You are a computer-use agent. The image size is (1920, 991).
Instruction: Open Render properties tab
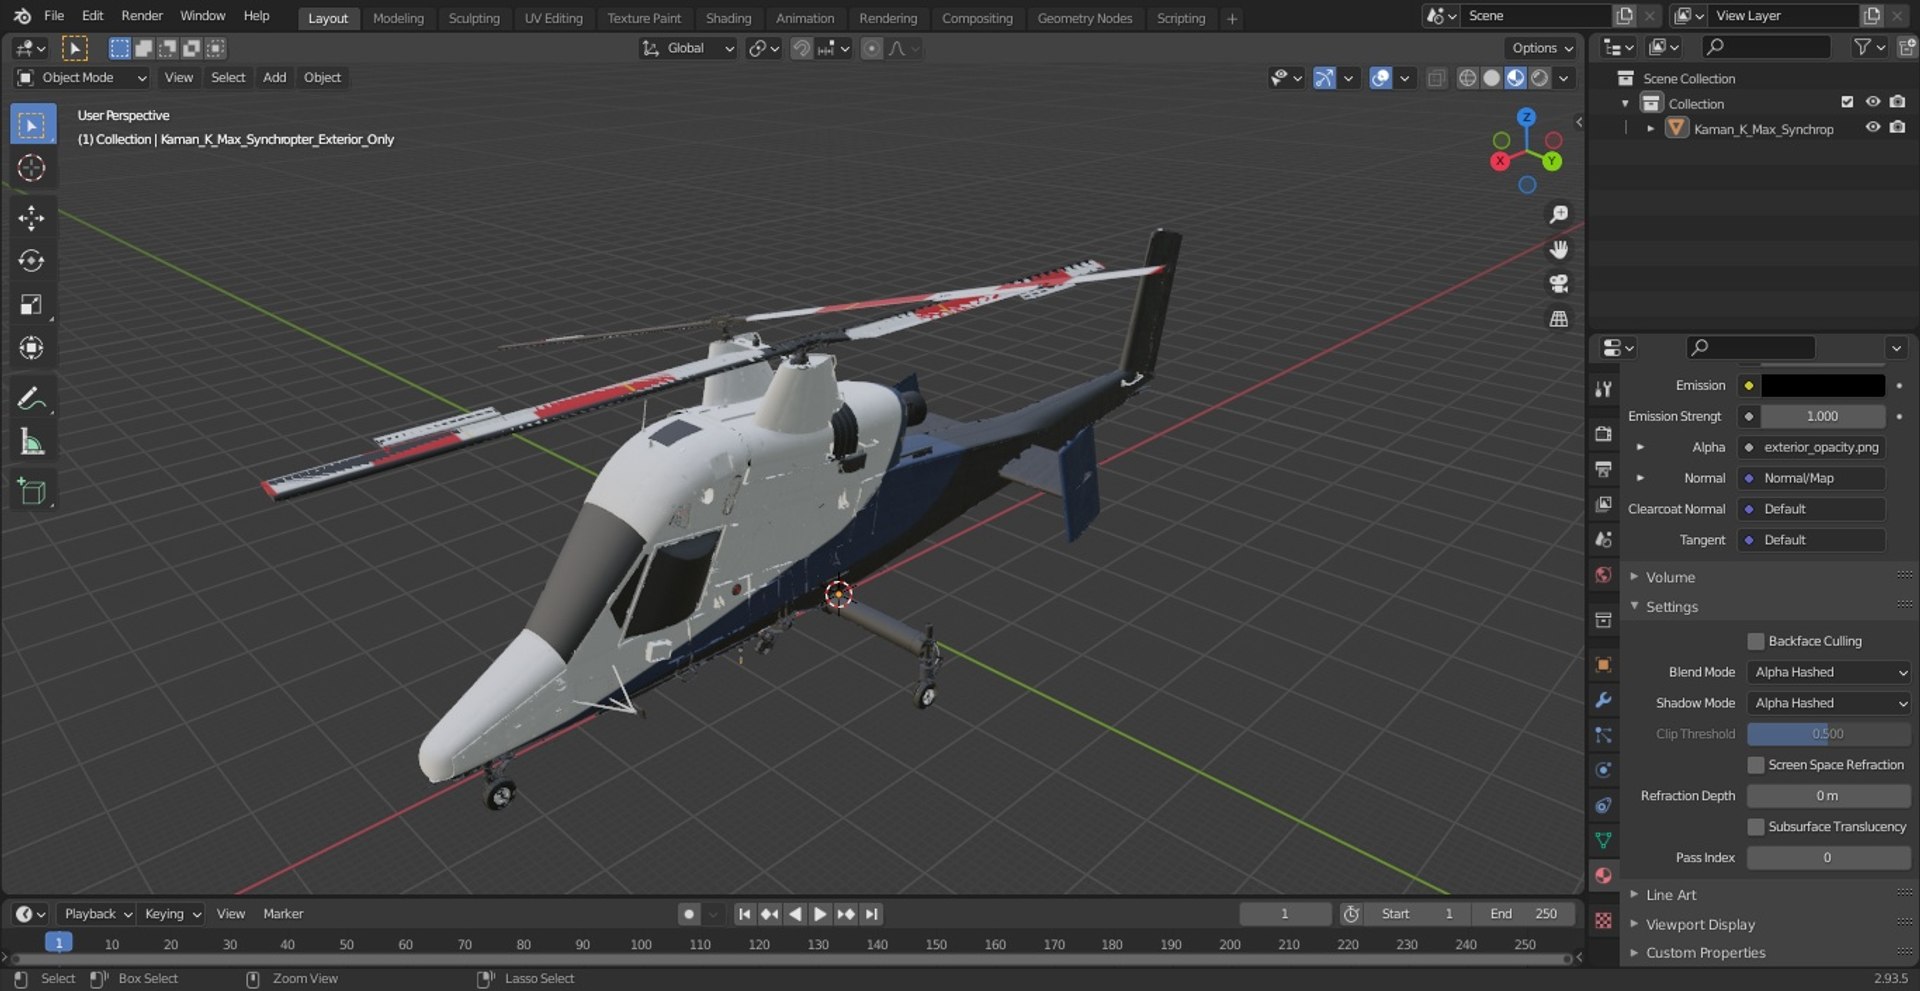tap(1603, 434)
